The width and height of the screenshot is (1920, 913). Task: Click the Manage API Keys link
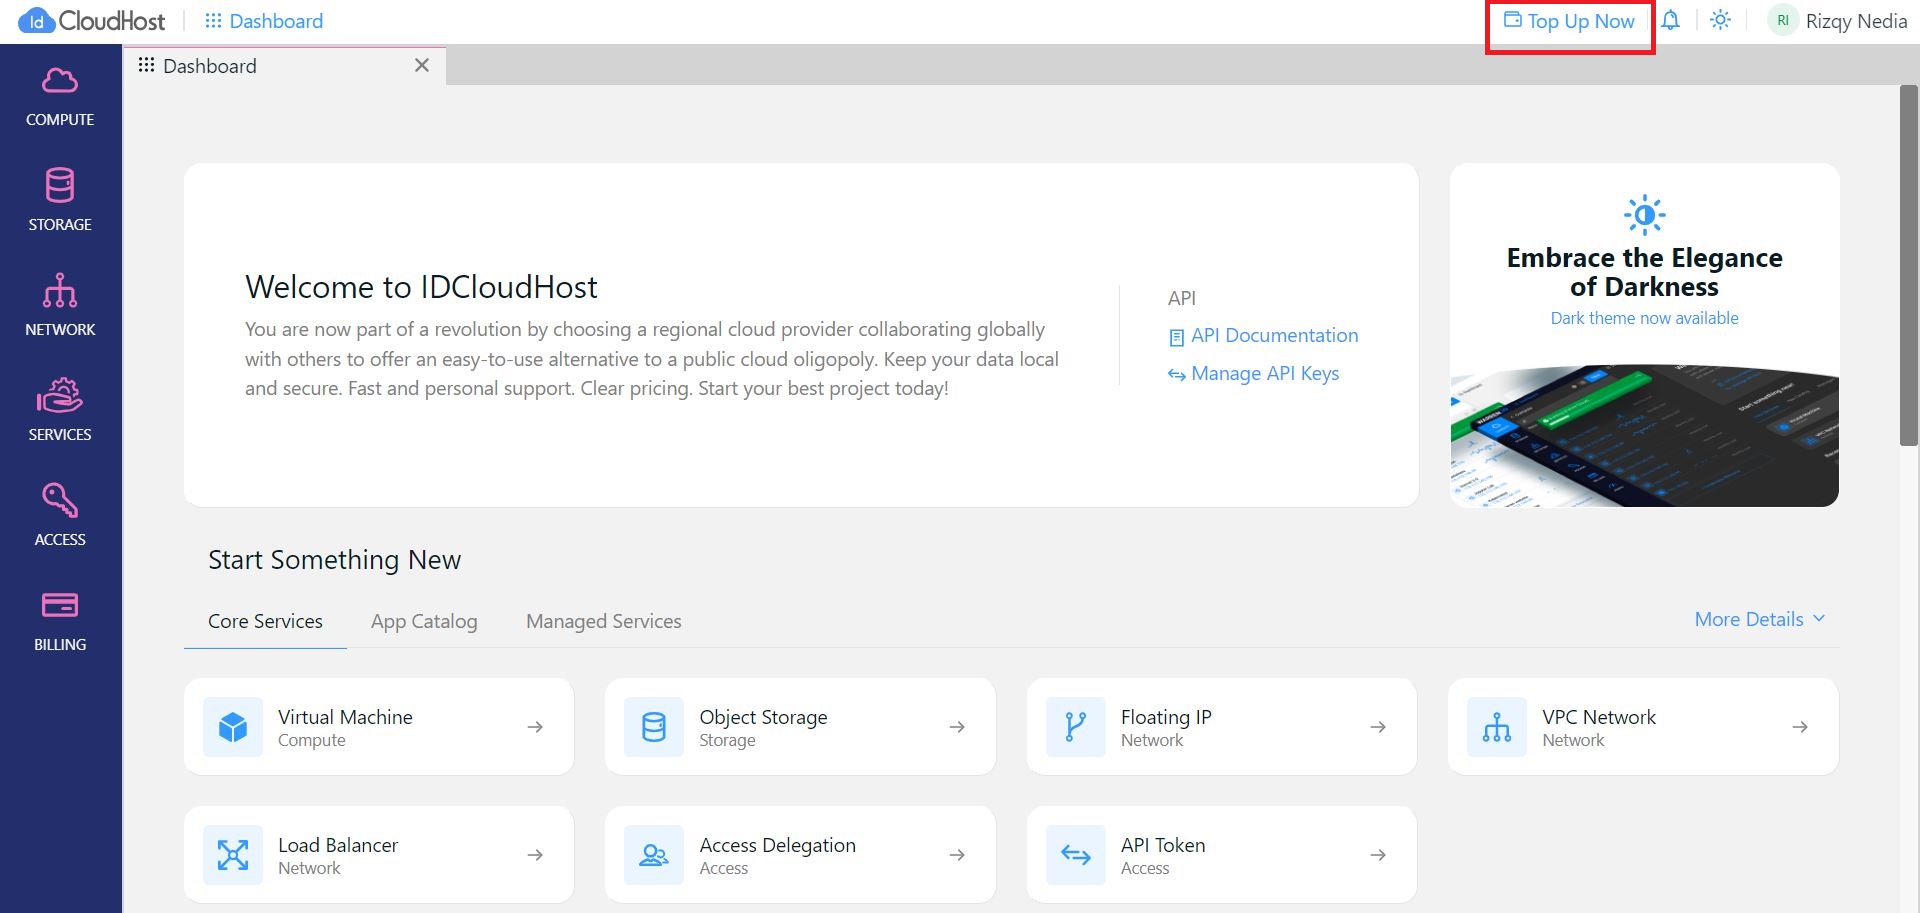pos(1264,374)
